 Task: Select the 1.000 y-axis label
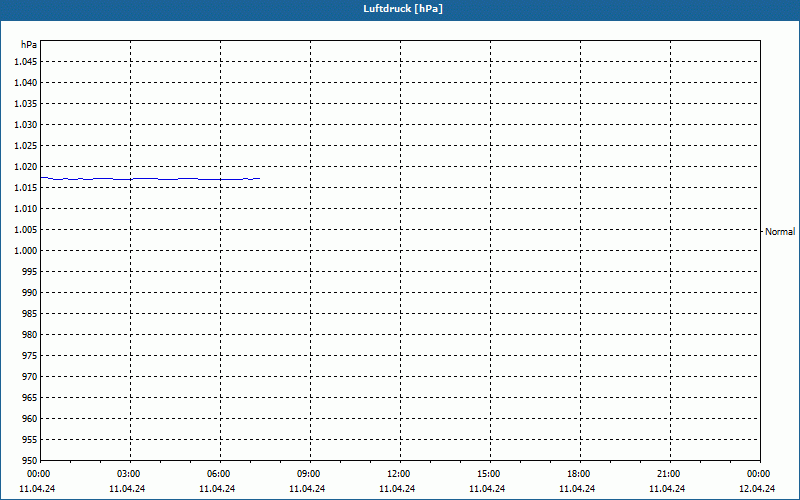pos(26,251)
